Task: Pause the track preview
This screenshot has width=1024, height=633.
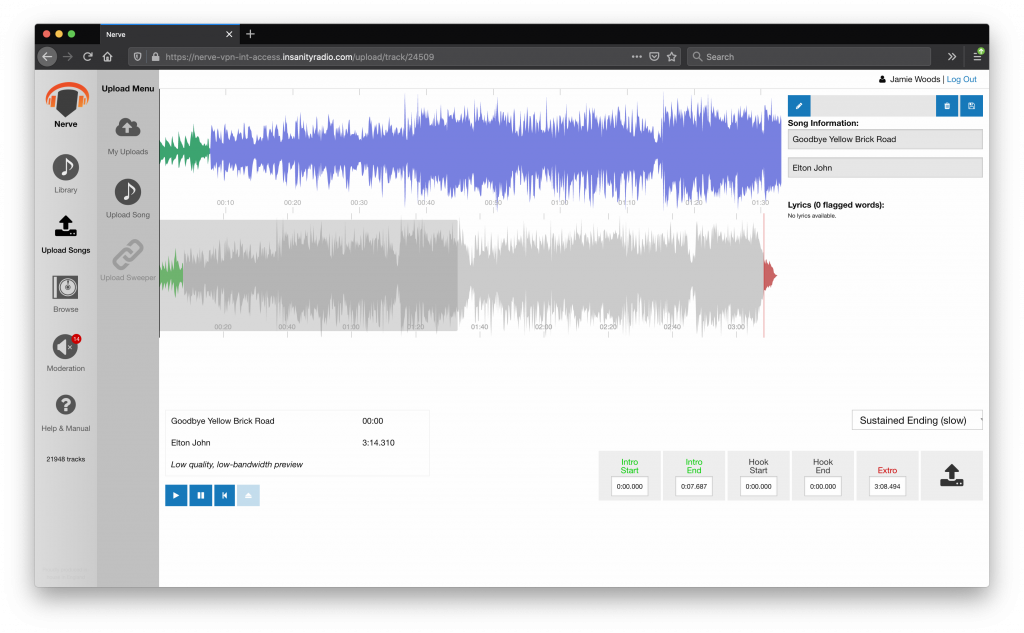Action: (200, 495)
